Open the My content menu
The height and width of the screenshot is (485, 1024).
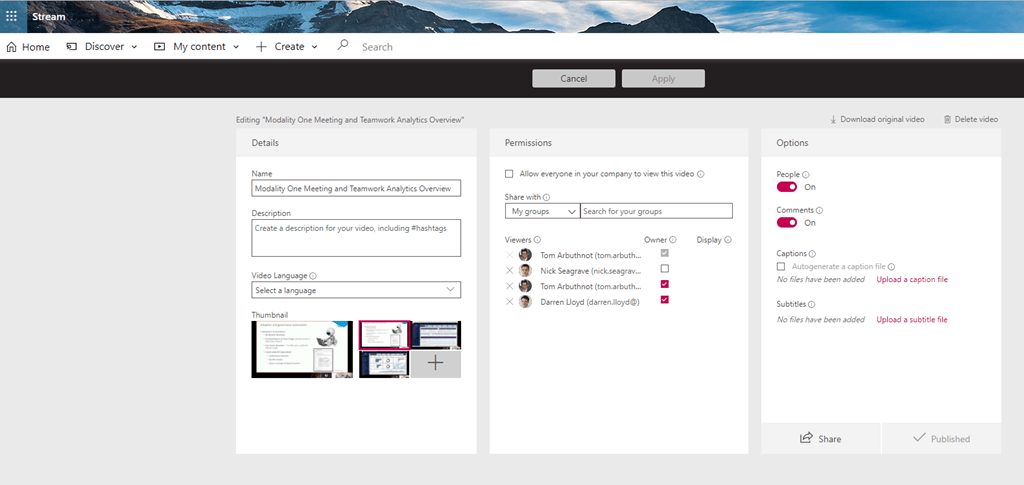tap(196, 46)
